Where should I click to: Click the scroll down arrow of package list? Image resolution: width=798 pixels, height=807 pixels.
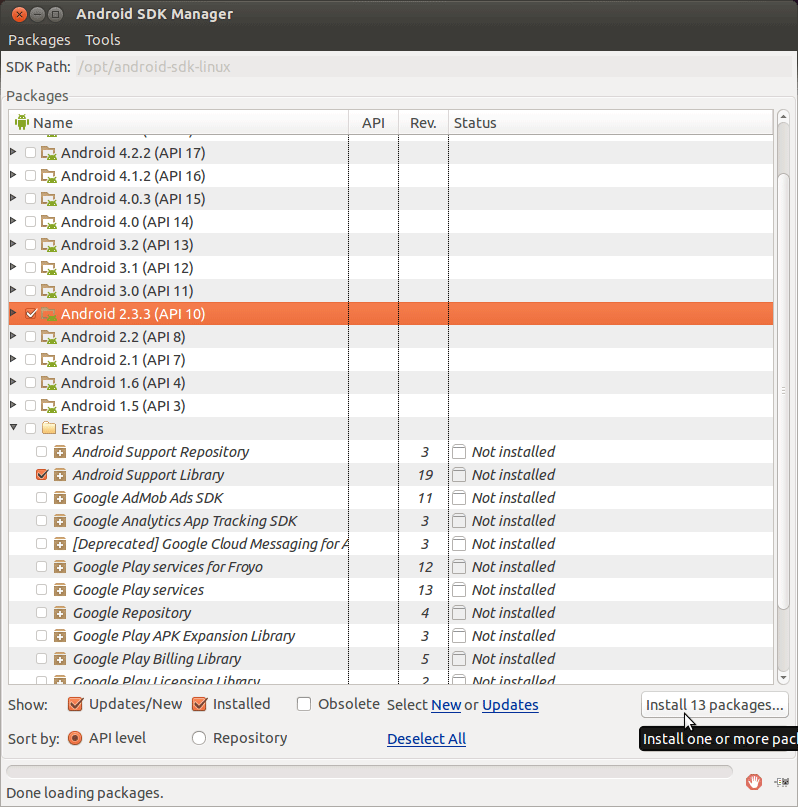(783, 678)
